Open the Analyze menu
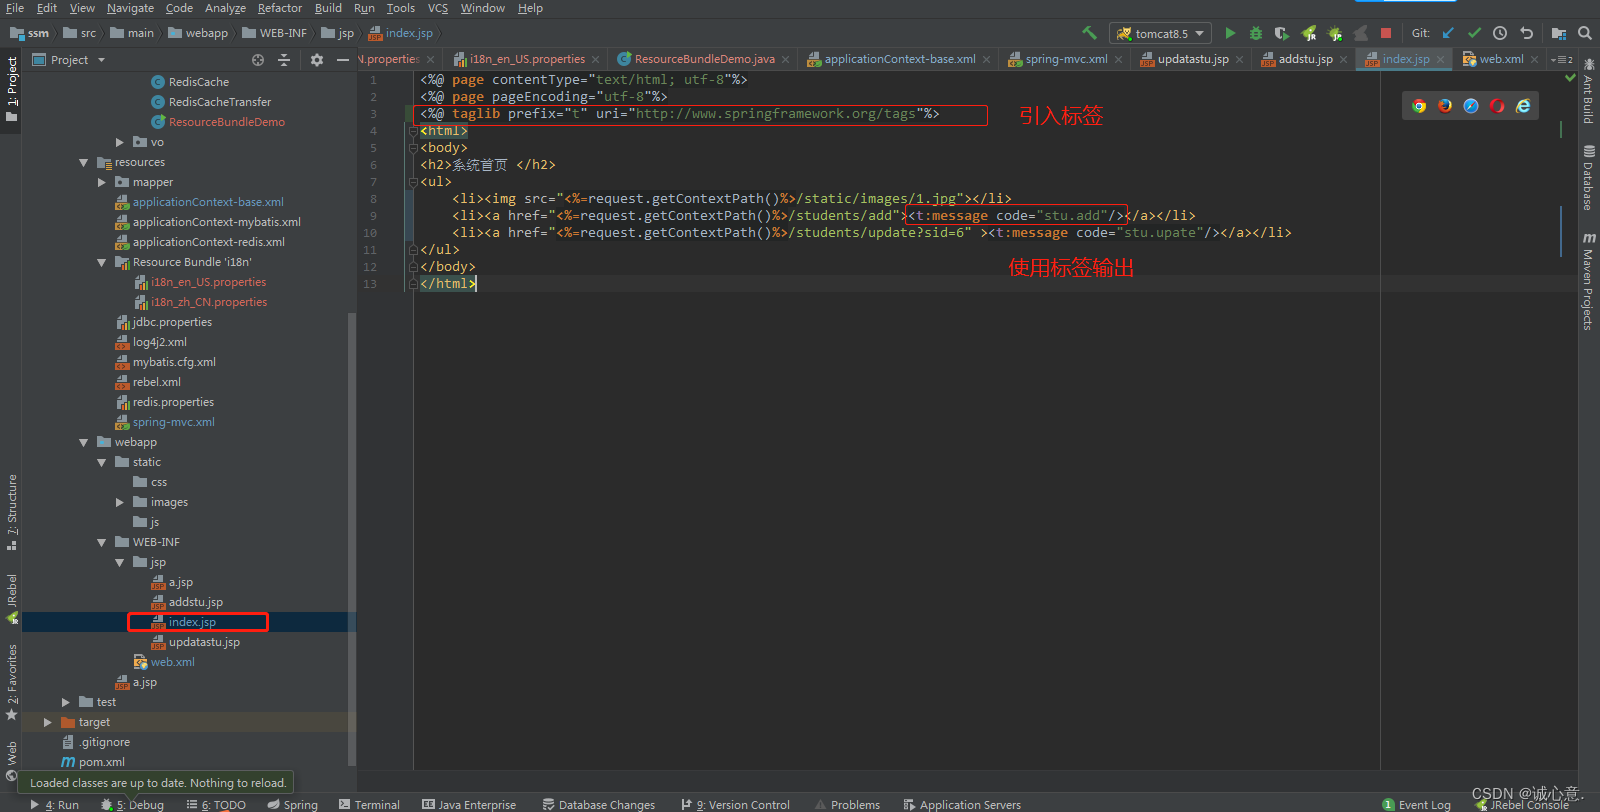 225,8
